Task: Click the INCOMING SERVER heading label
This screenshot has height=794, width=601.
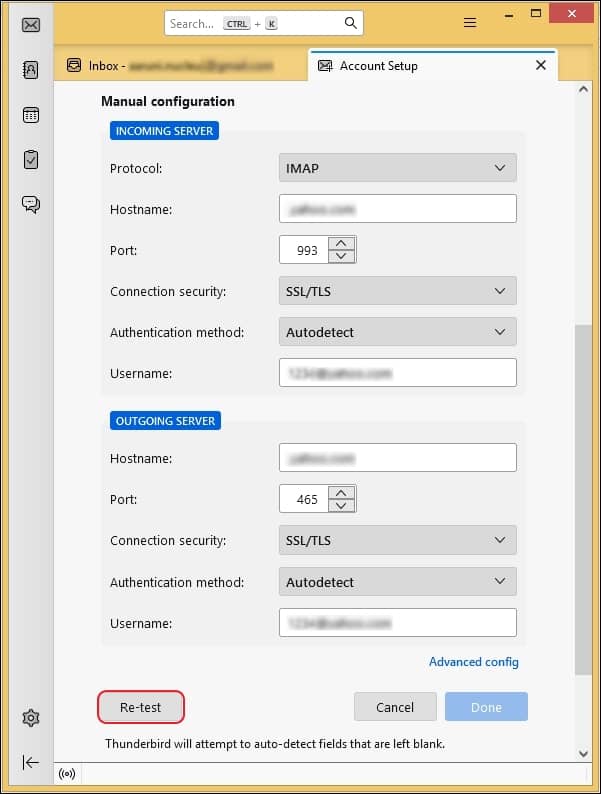Action: (164, 131)
